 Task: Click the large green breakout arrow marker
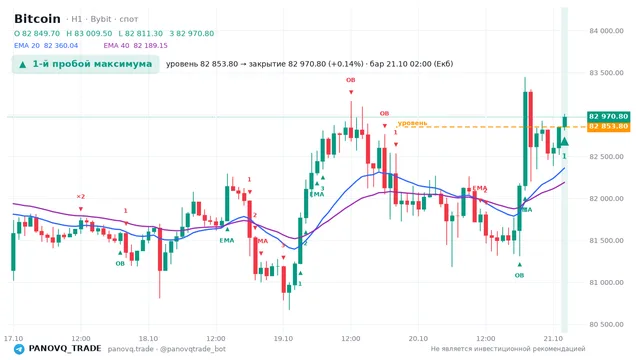564,142
